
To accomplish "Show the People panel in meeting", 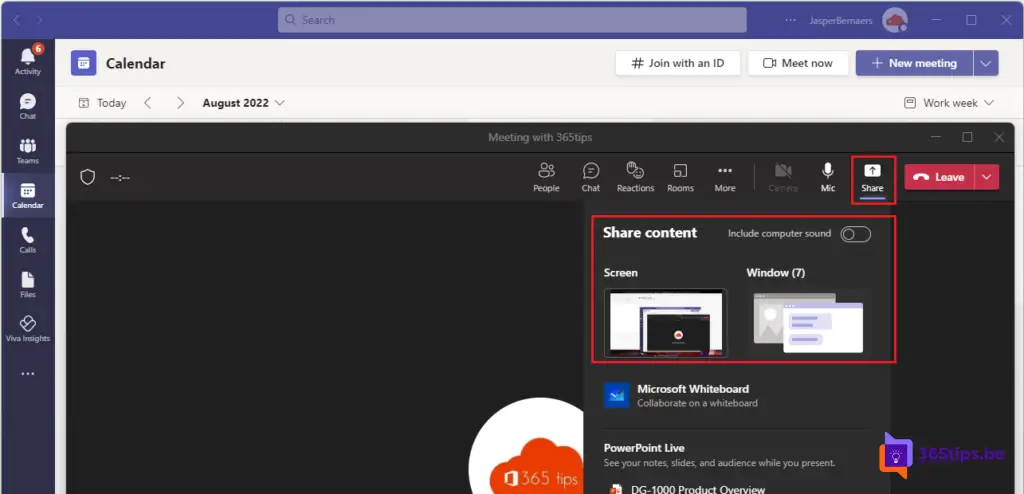I will click(x=546, y=177).
